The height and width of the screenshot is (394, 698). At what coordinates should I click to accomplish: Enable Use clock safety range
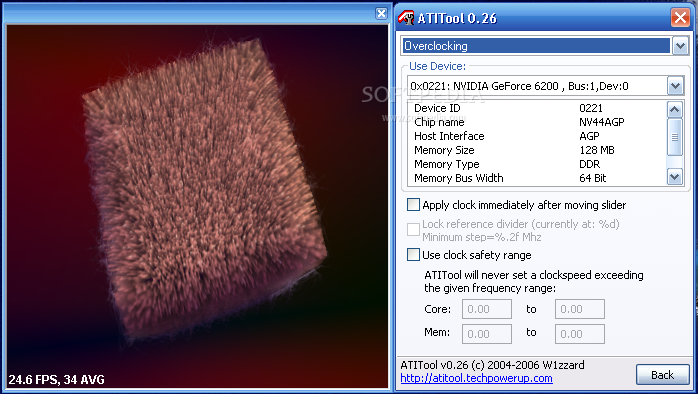click(413, 255)
